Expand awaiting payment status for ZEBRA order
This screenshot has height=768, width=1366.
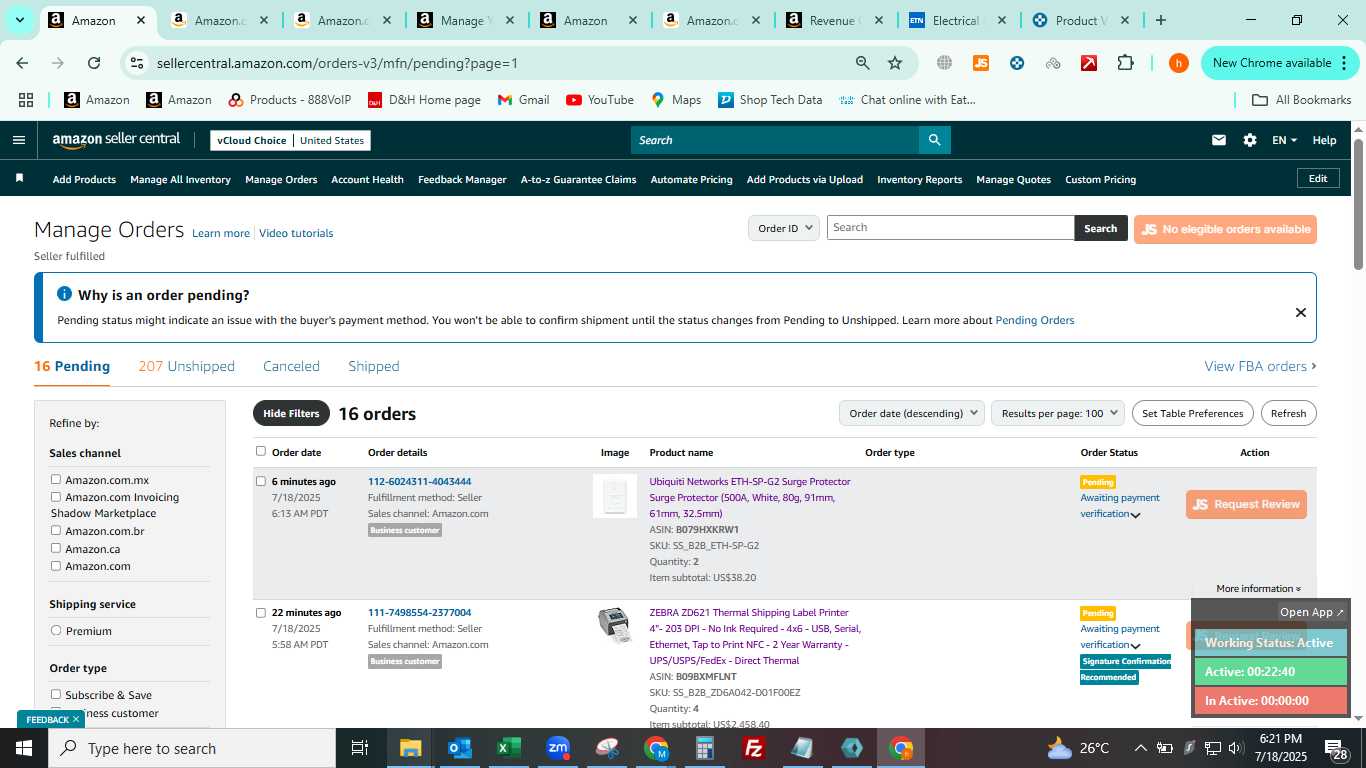(x=1135, y=646)
